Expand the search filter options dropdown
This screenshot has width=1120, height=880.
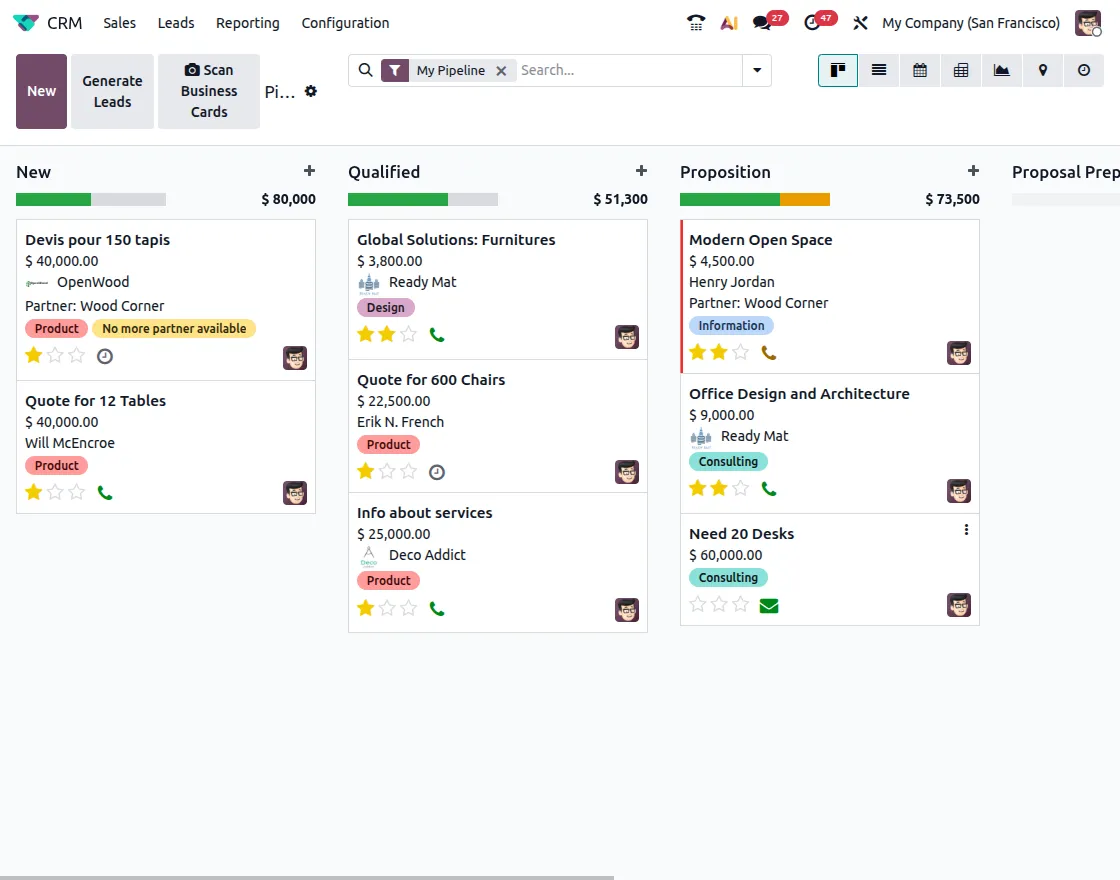click(x=757, y=70)
